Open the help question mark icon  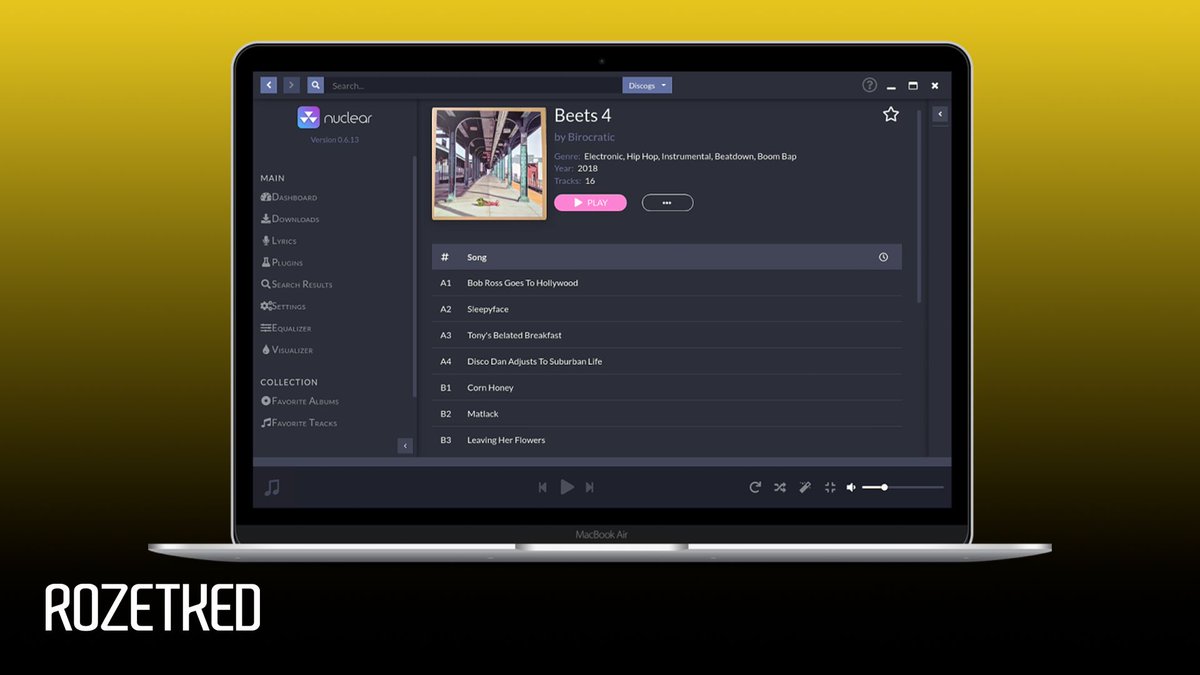coord(869,85)
